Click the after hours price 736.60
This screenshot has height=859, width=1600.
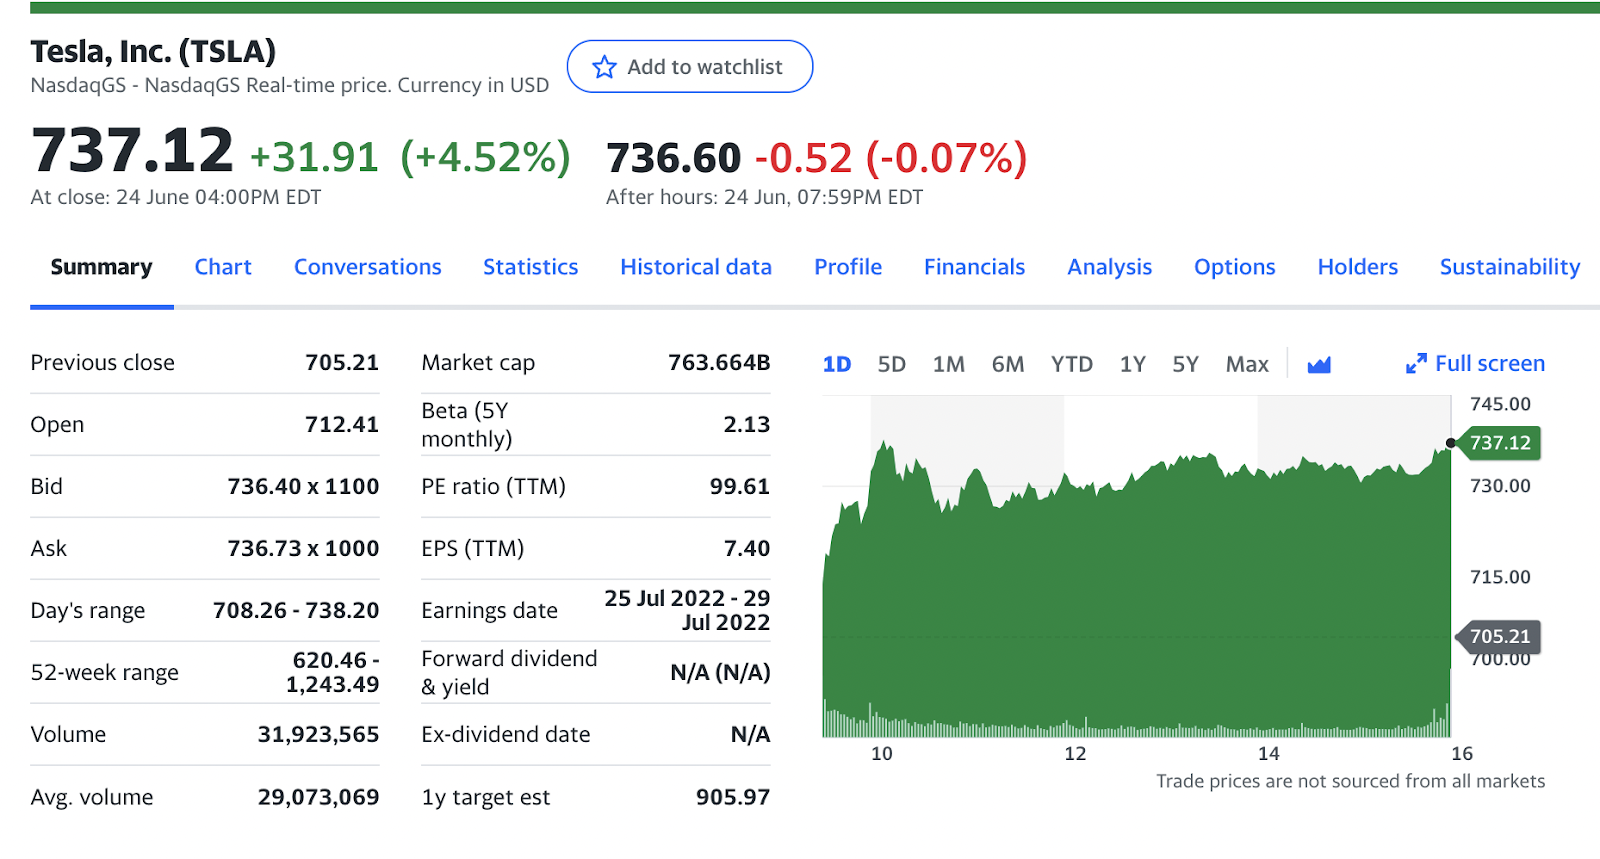[x=673, y=158]
